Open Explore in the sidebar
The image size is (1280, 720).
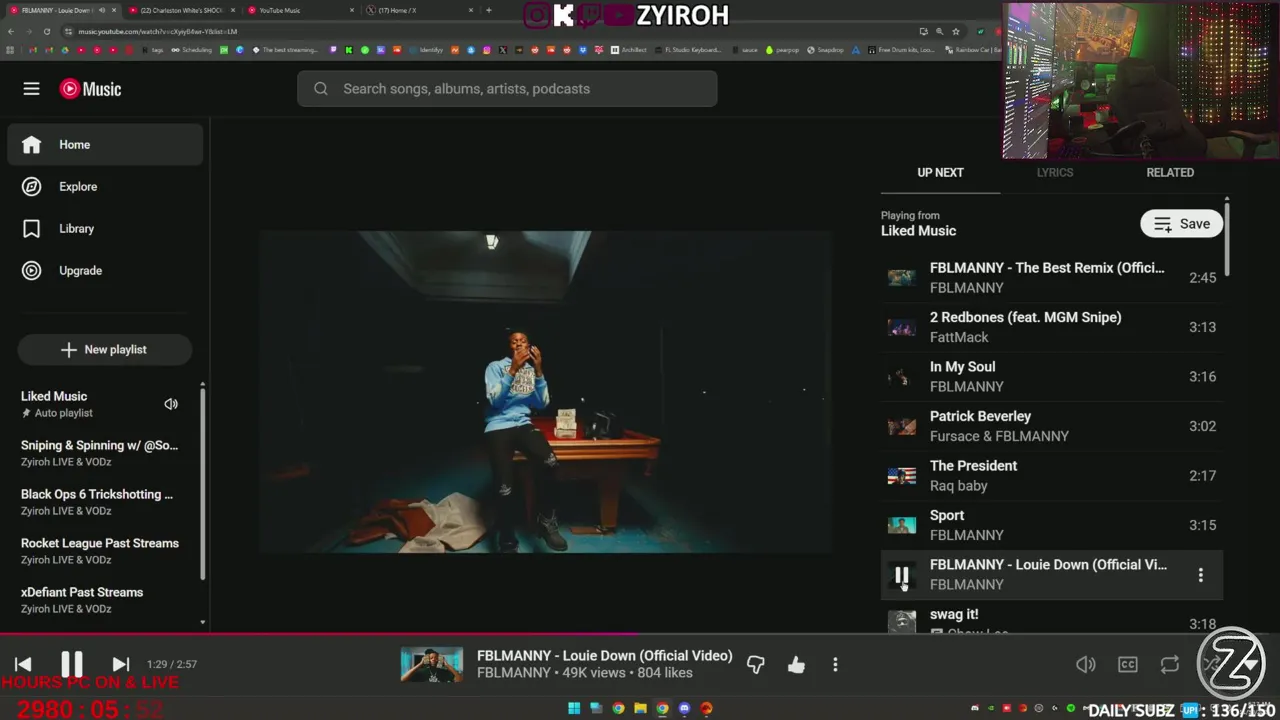(105, 187)
